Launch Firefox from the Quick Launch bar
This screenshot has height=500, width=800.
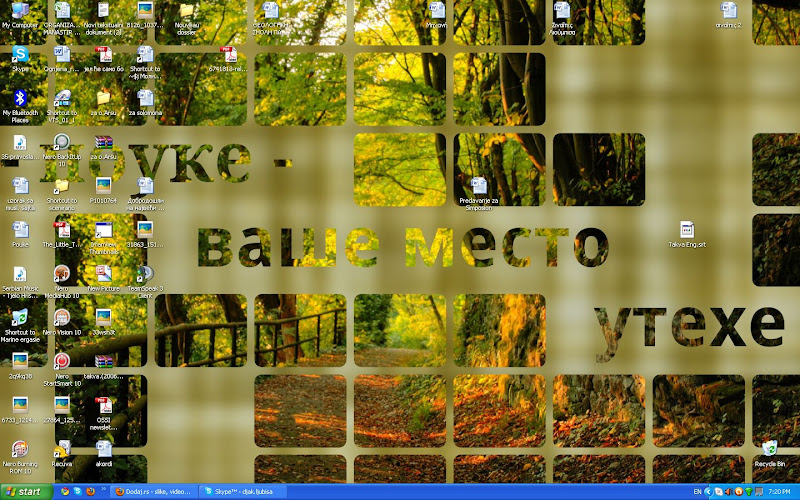[x=91, y=492]
